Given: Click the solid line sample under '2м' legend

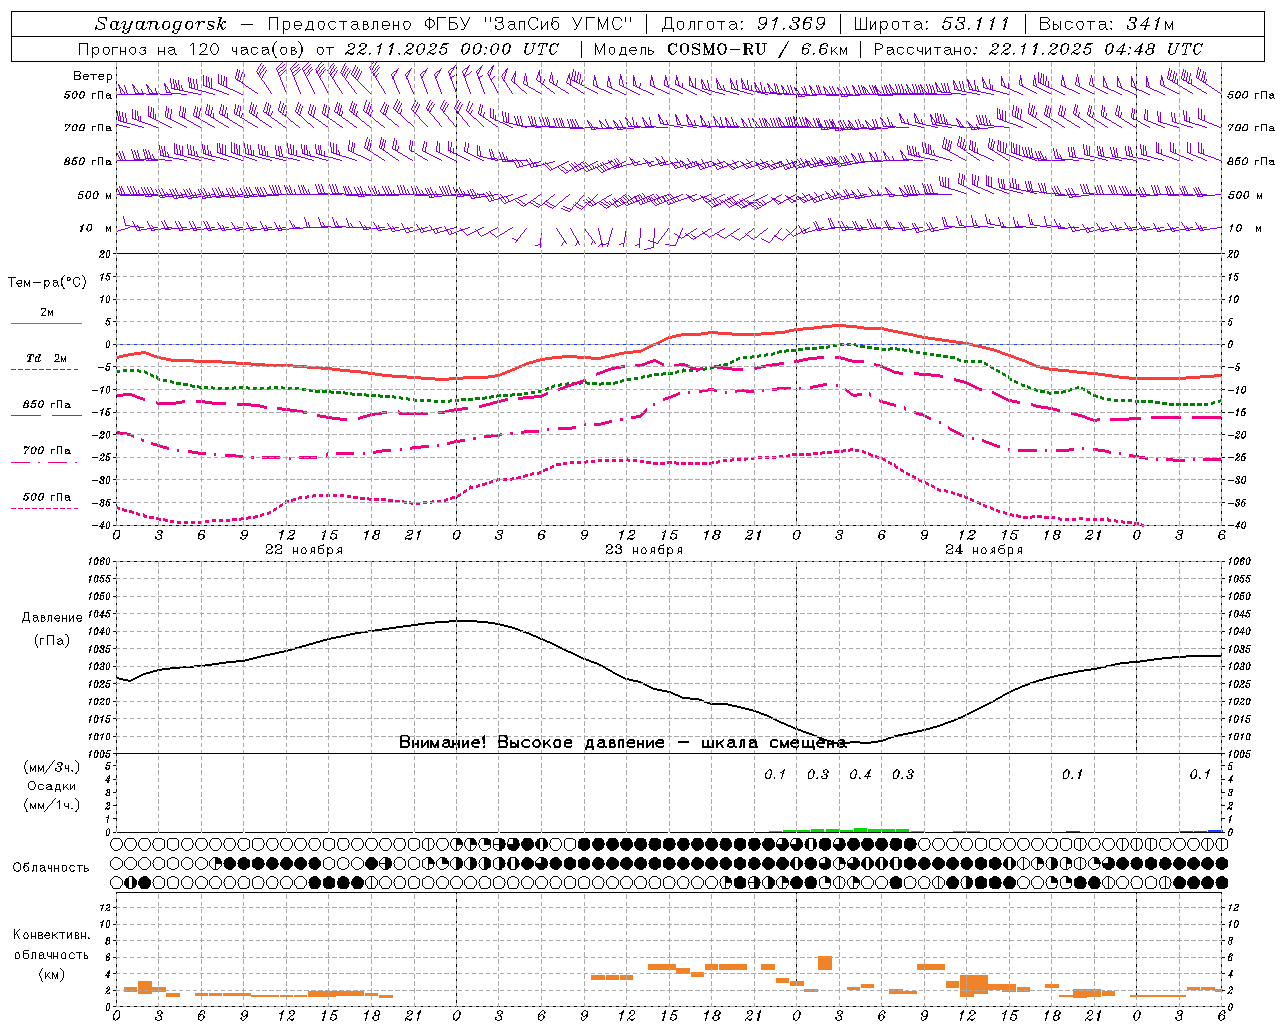Looking at the screenshot, I should tap(46, 323).
